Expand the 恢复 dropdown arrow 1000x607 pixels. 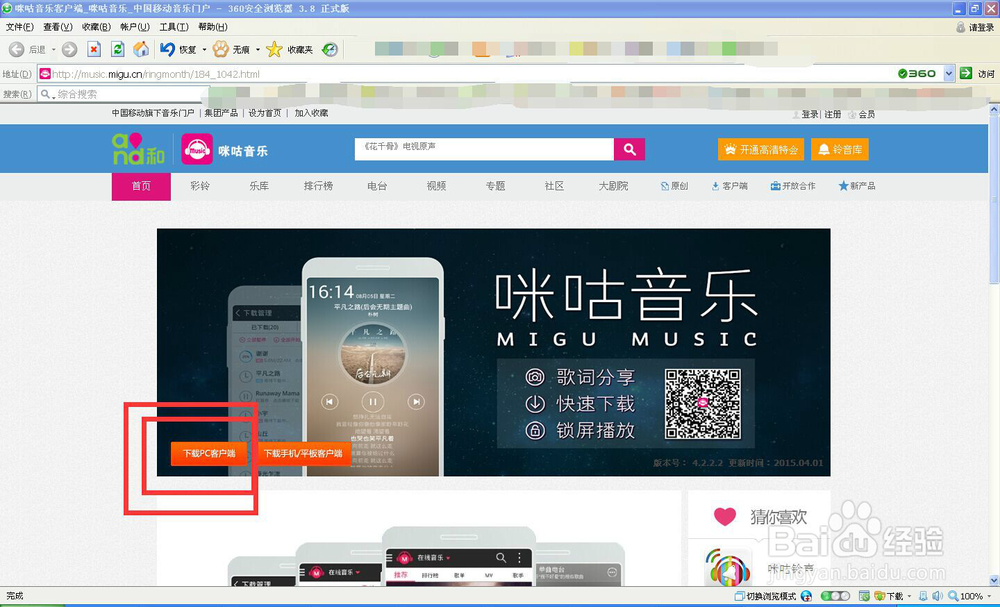[x=204, y=49]
